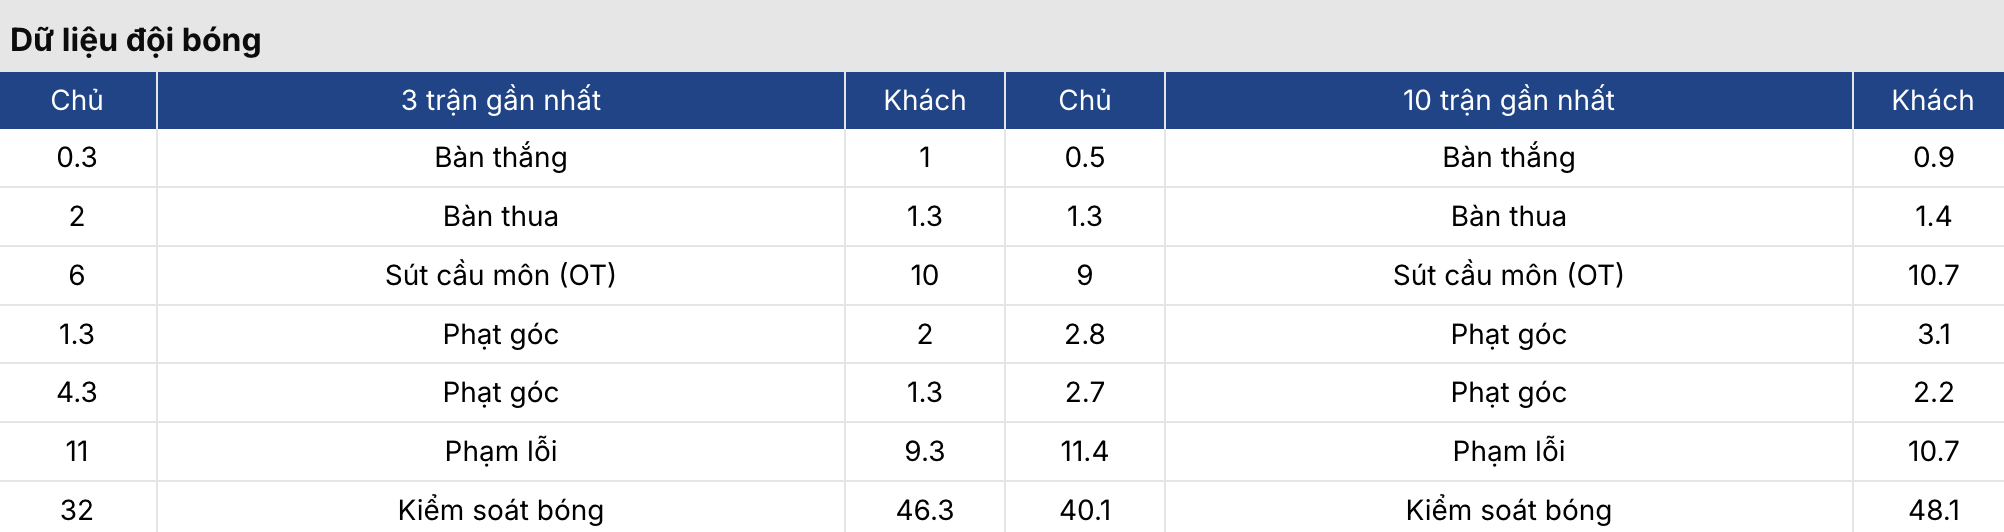Screen dimensions: 2004x532
Task: Select the goals scored value 0.9
Action: coord(1933,157)
